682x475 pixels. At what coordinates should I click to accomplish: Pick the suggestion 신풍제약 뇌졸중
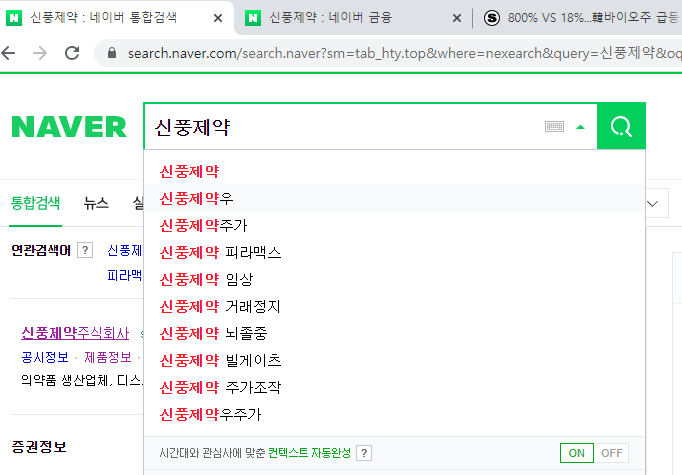point(394,334)
